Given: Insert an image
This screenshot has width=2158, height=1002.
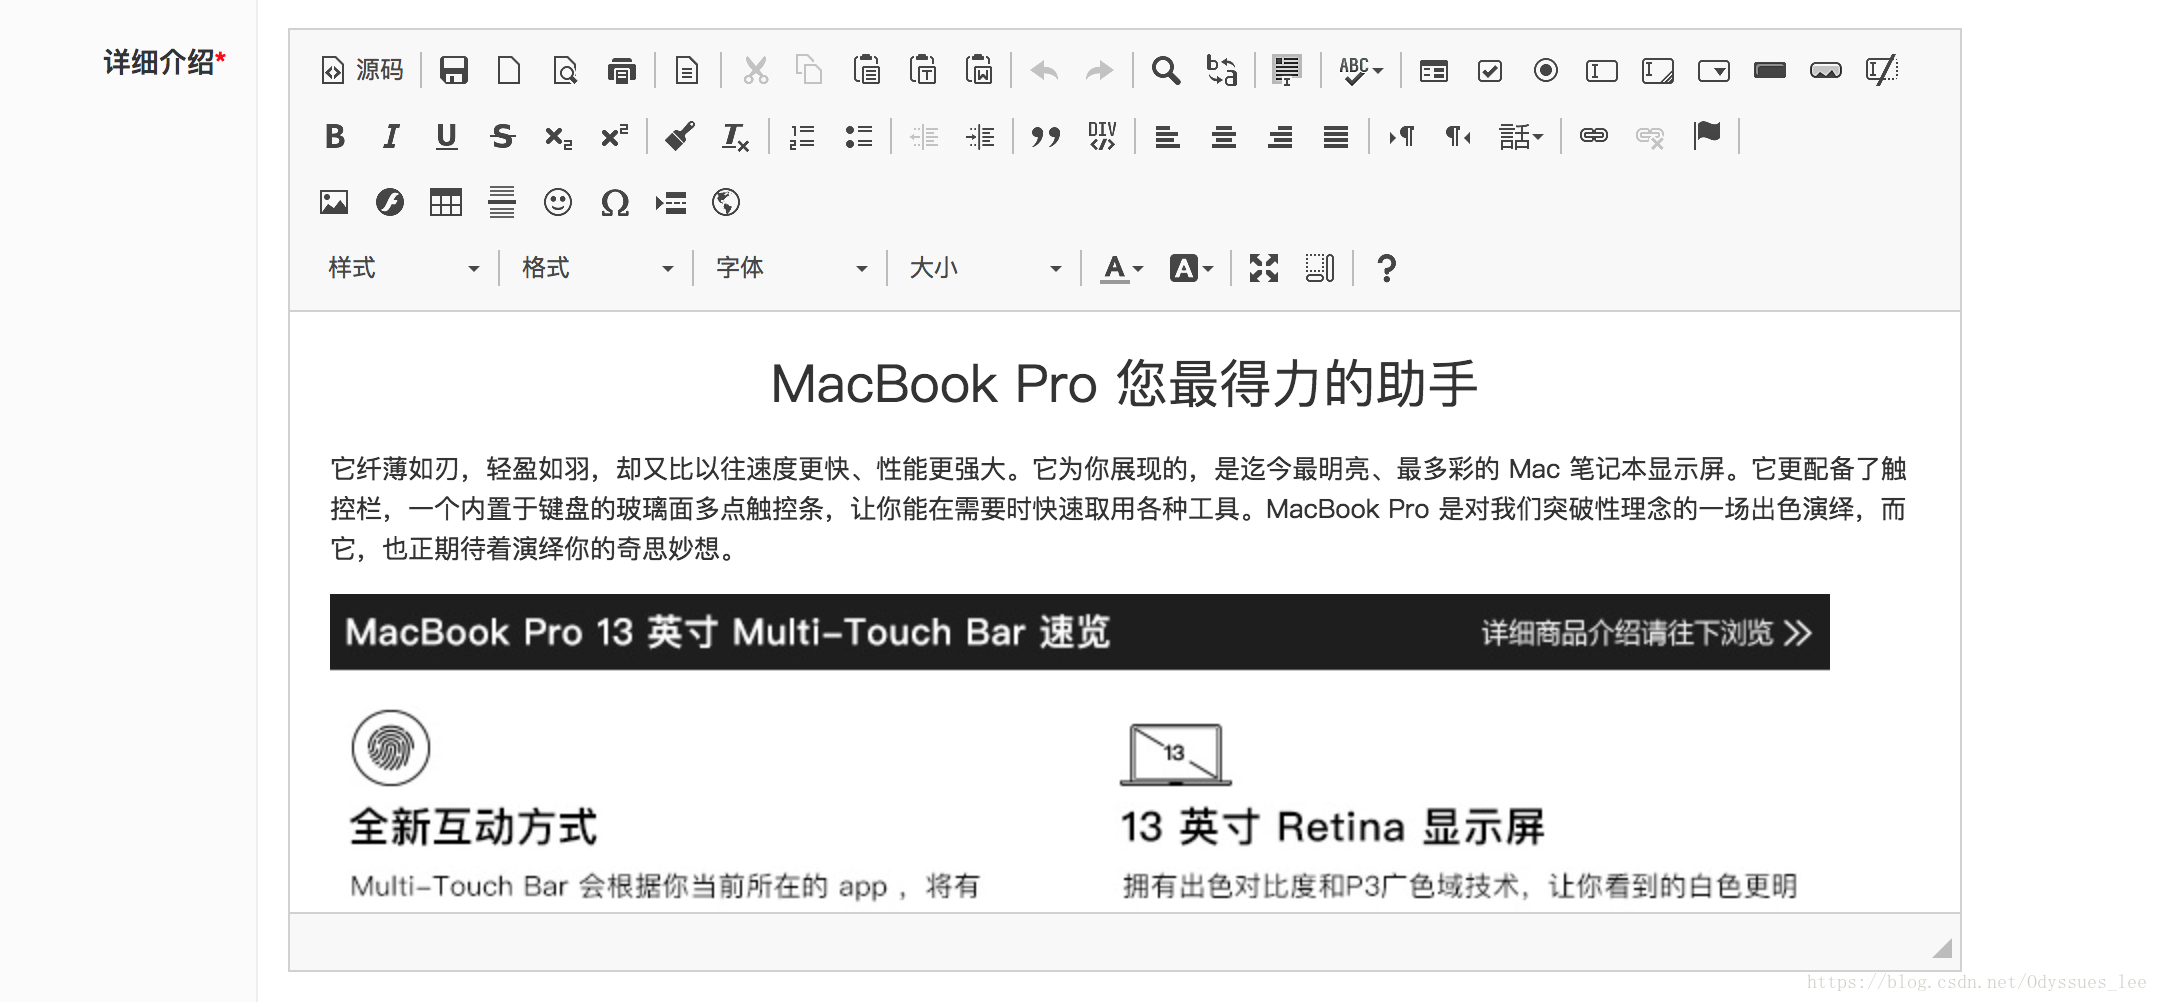Looking at the screenshot, I should pyautogui.click(x=334, y=203).
